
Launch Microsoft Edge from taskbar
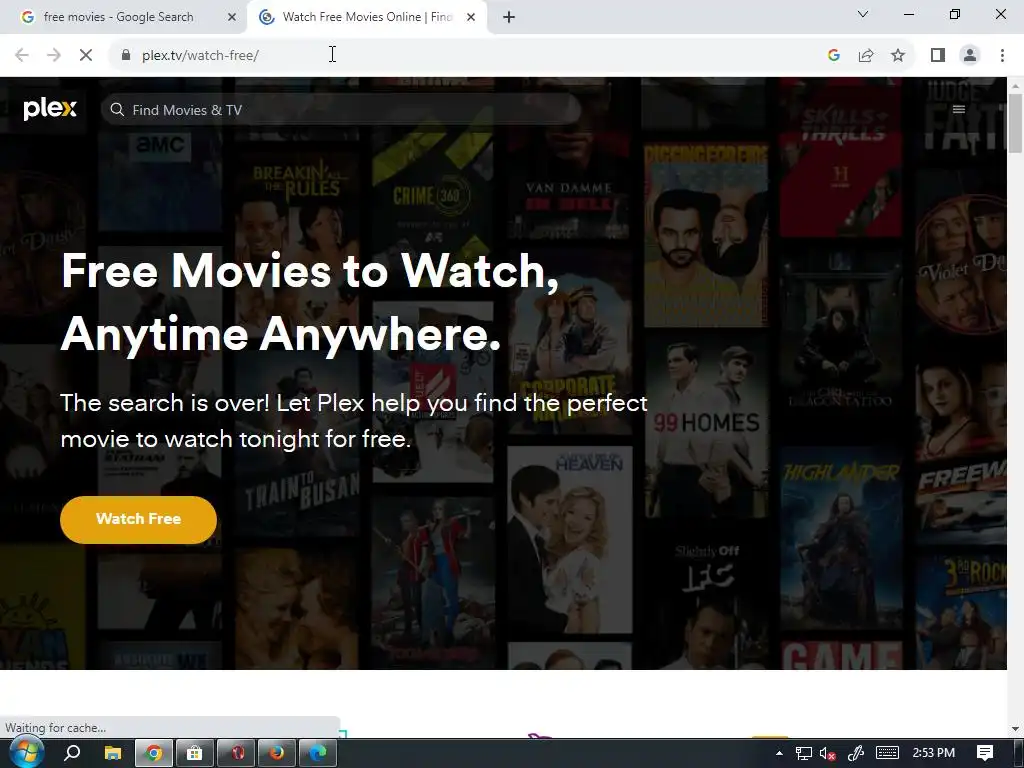click(x=318, y=753)
